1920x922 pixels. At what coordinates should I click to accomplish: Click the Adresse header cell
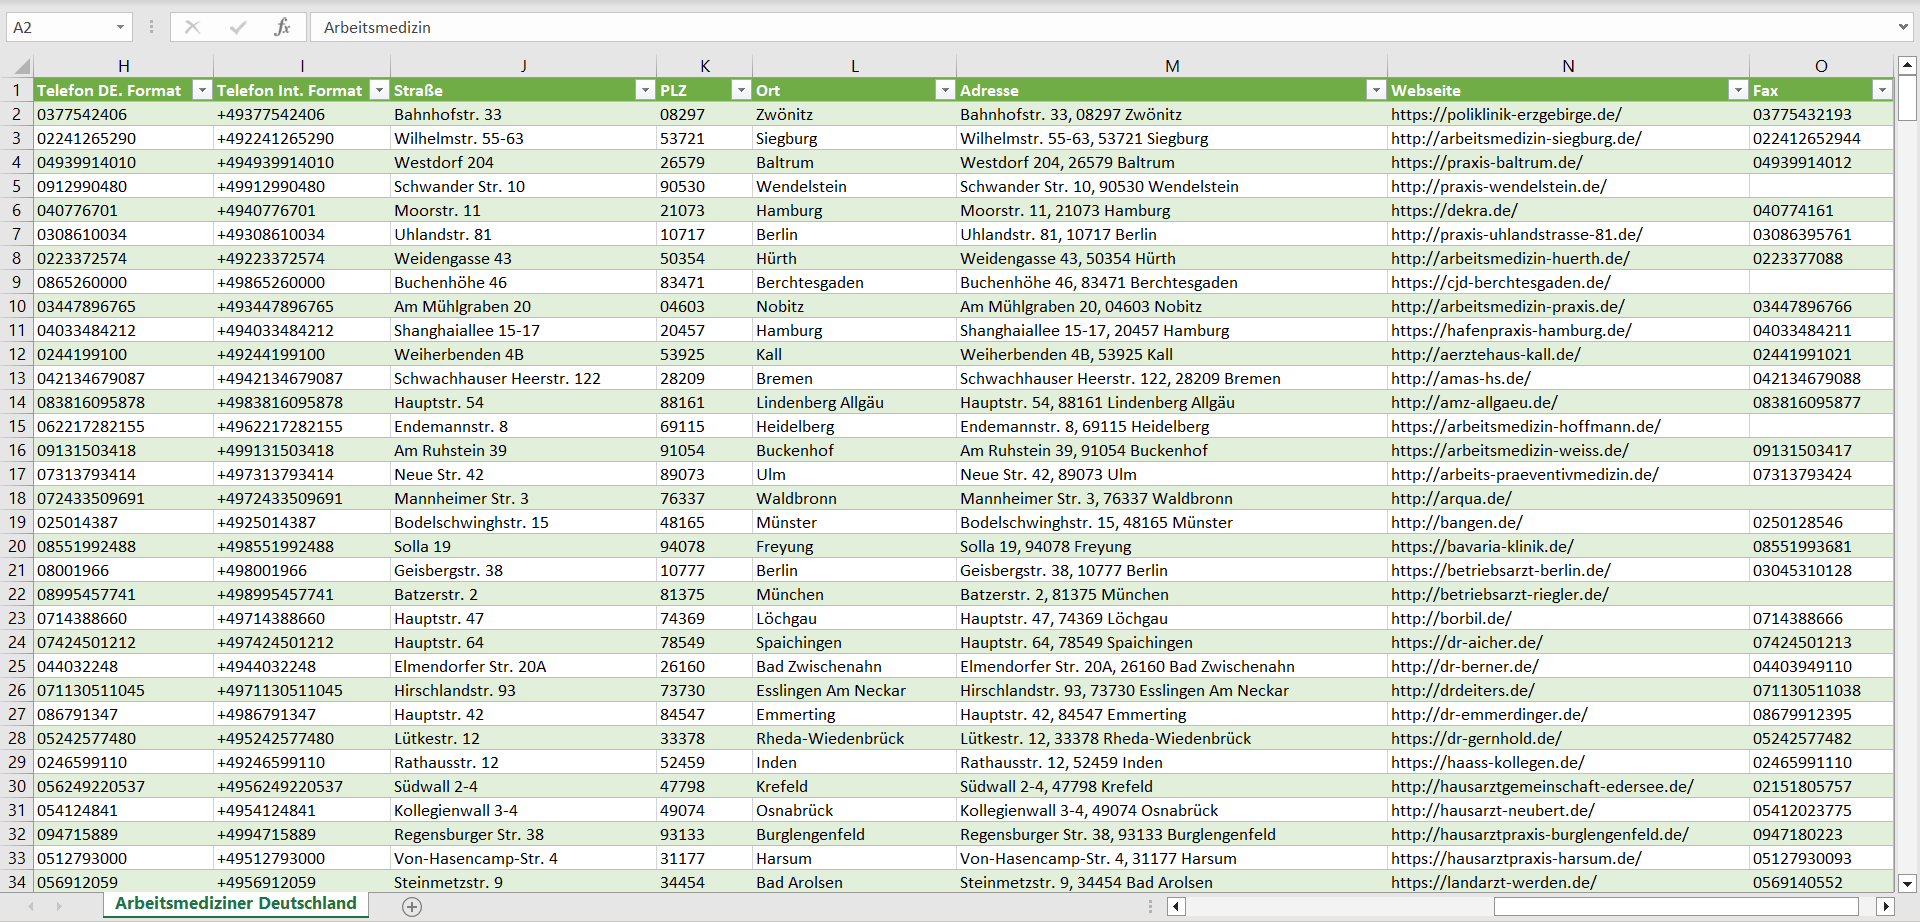[x=1172, y=90]
